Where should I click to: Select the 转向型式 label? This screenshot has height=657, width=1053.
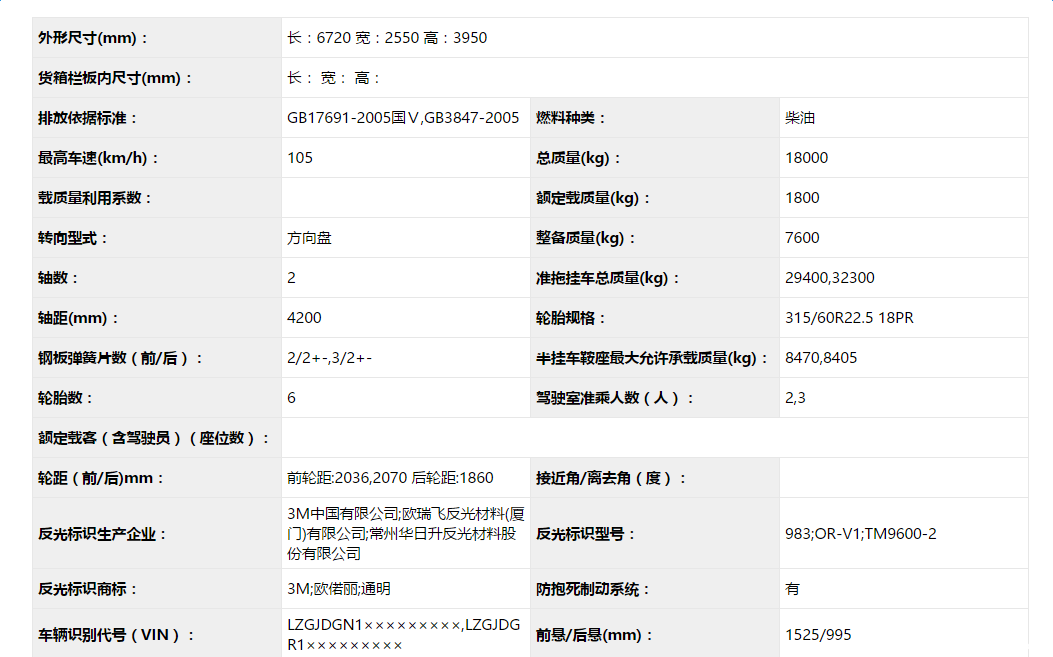click(x=73, y=238)
